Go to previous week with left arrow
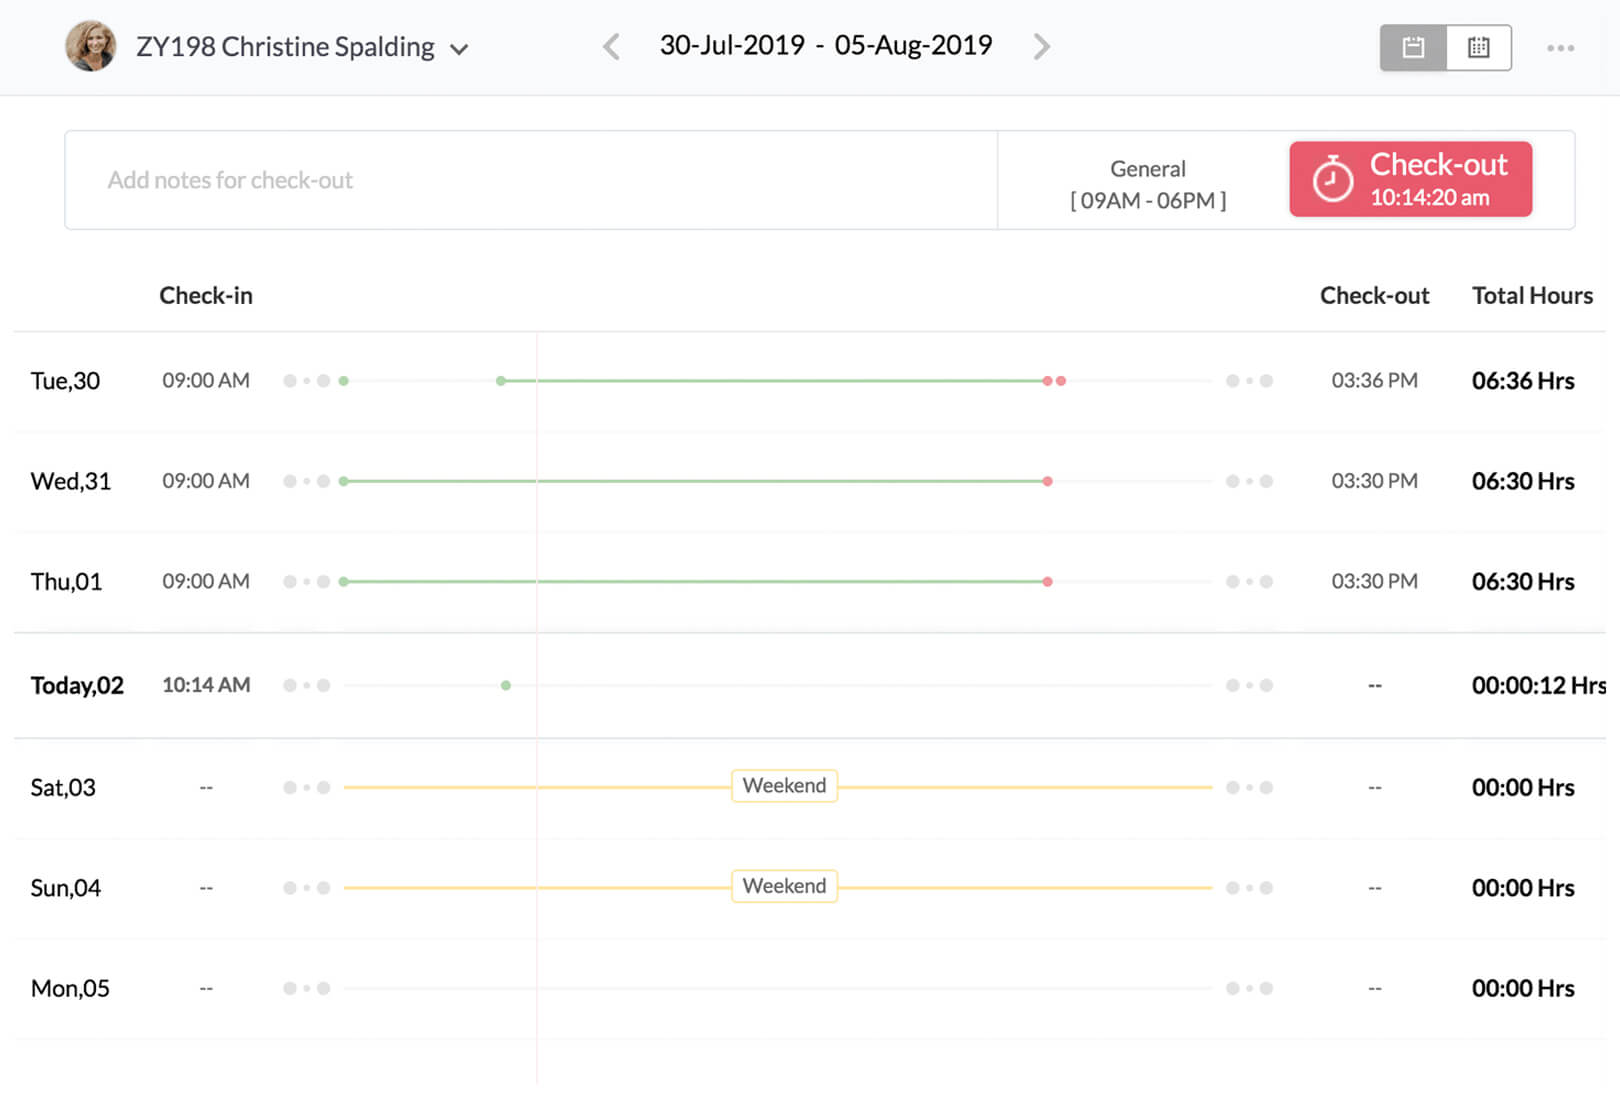 coord(611,47)
